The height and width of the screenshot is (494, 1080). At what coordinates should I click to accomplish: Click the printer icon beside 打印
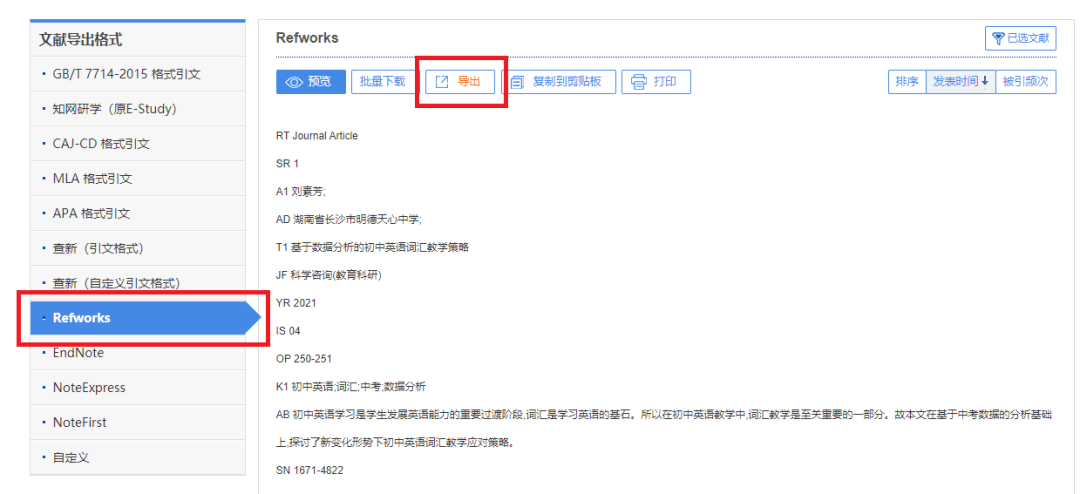tap(639, 82)
